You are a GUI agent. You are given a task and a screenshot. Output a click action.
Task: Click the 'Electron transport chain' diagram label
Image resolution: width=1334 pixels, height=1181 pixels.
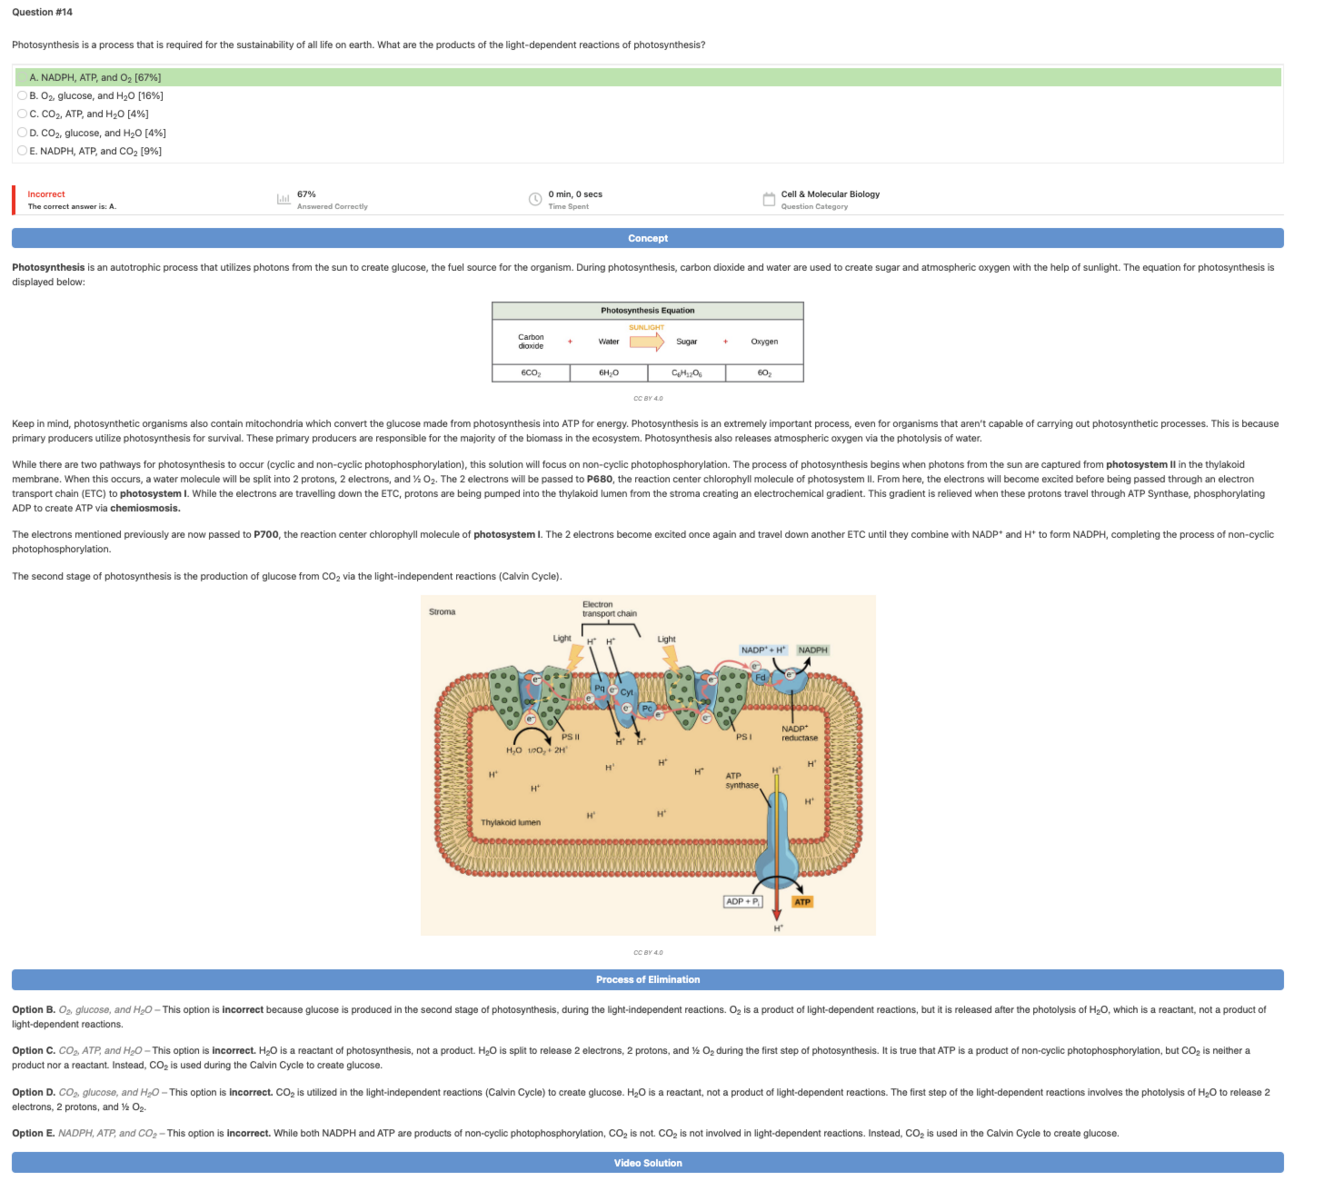tap(610, 609)
